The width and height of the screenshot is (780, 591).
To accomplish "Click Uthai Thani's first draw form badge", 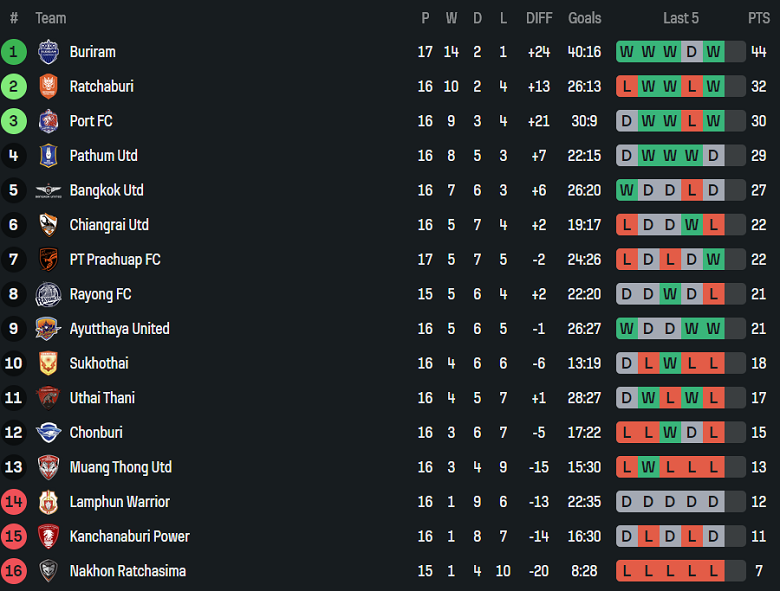I will (627, 398).
